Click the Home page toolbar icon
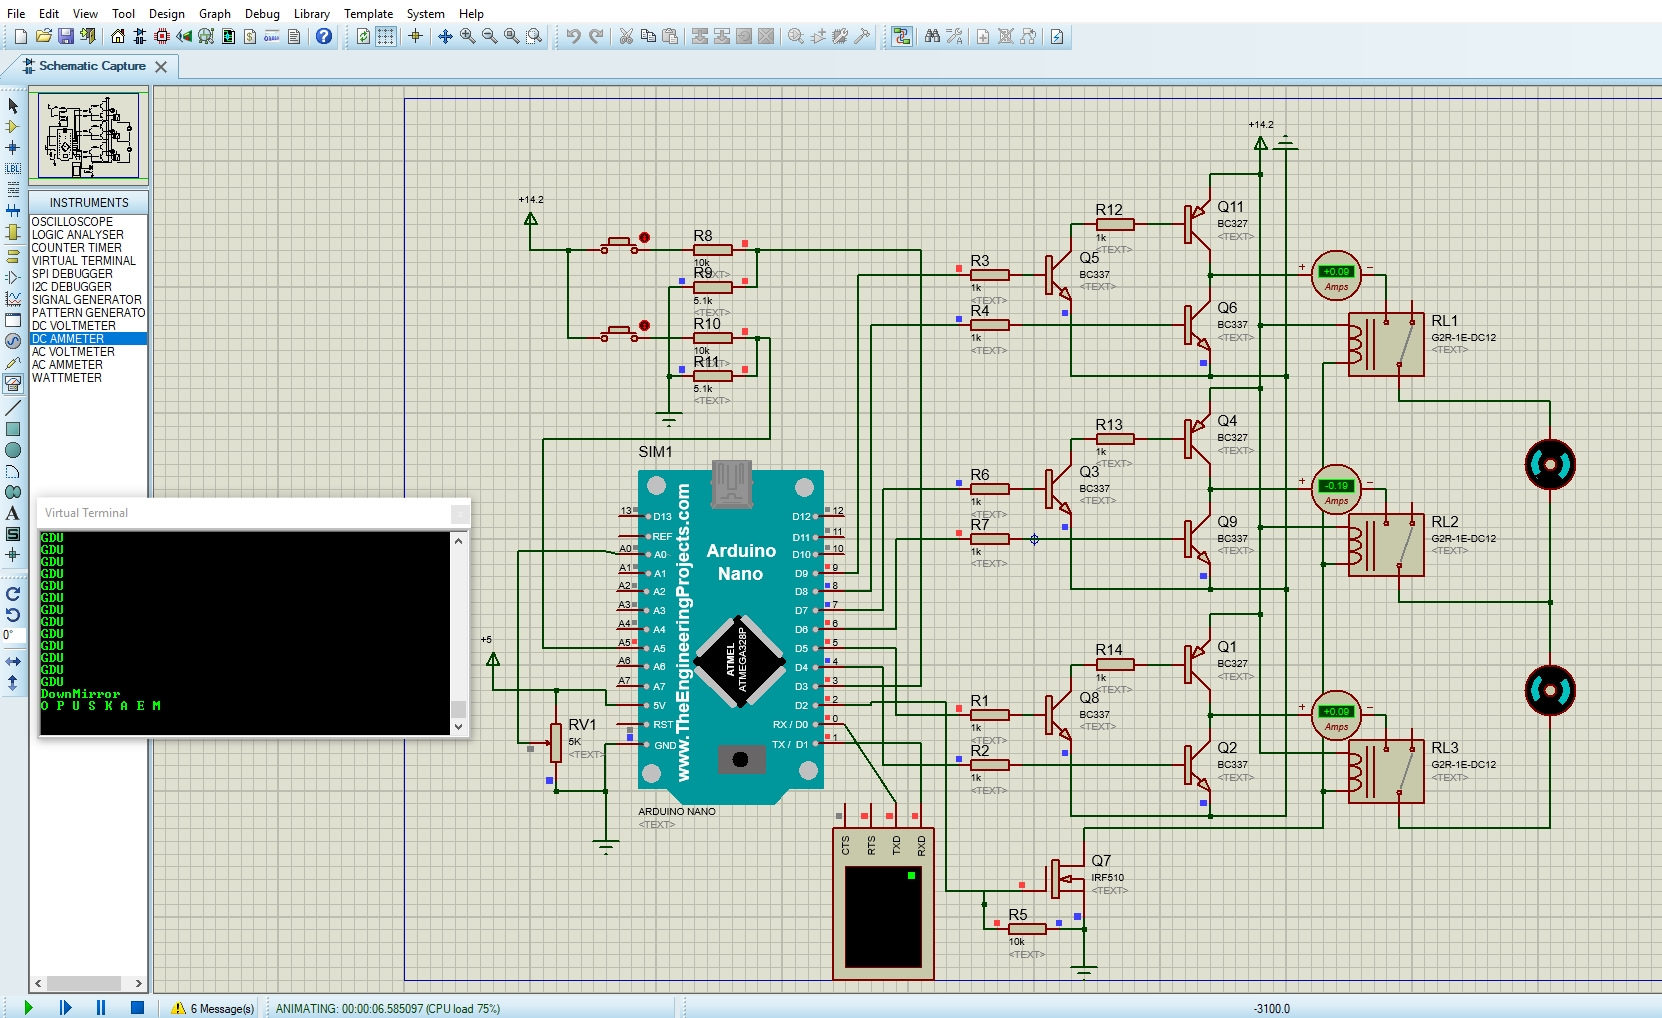The height and width of the screenshot is (1018, 1662). (118, 36)
